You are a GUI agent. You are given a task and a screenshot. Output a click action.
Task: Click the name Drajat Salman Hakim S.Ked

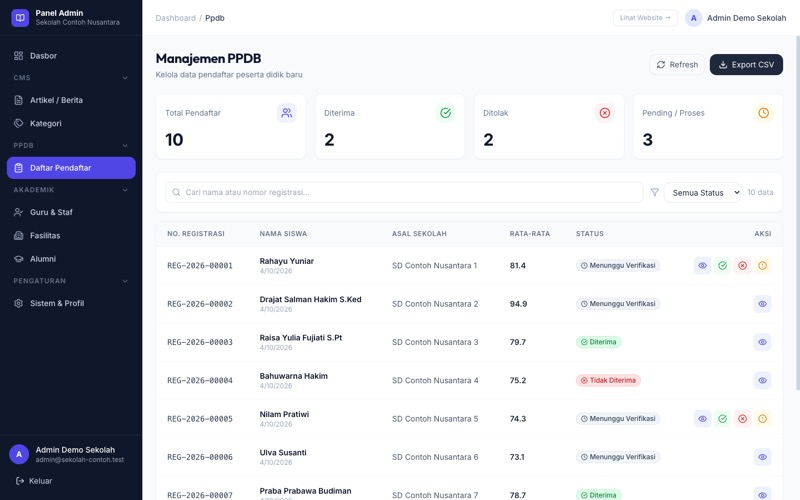point(310,299)
